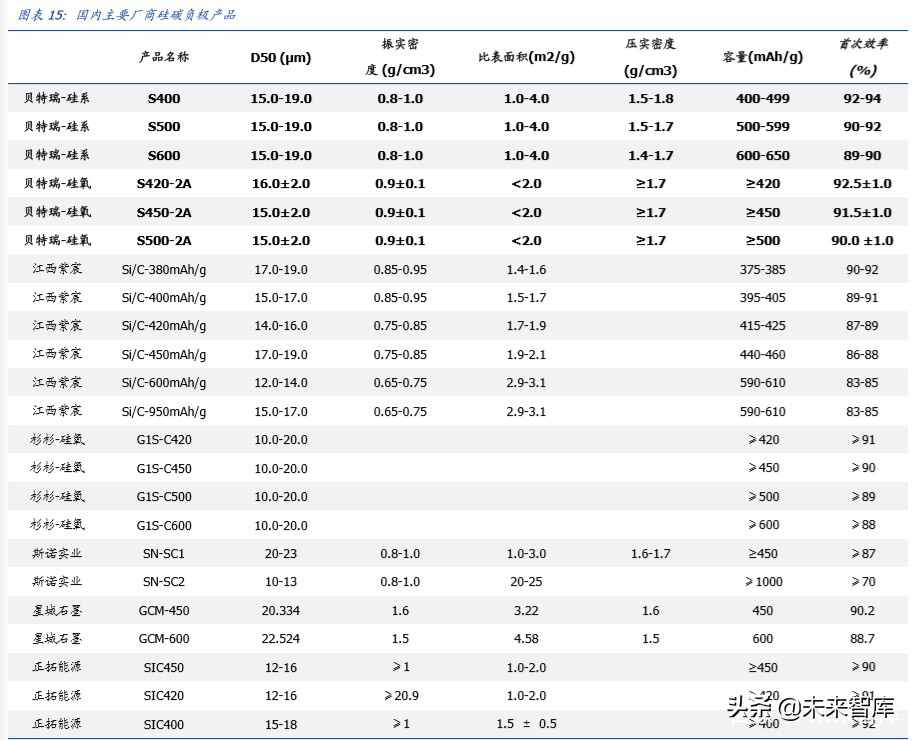Select the 'Si/C-380mAh/g' product cell

[164, 270]
